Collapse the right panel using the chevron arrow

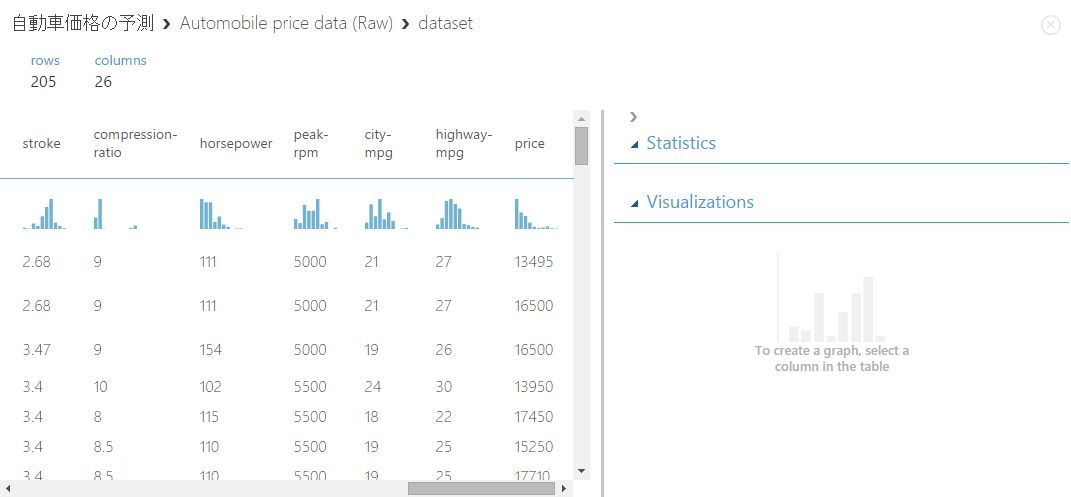(634, 117)
